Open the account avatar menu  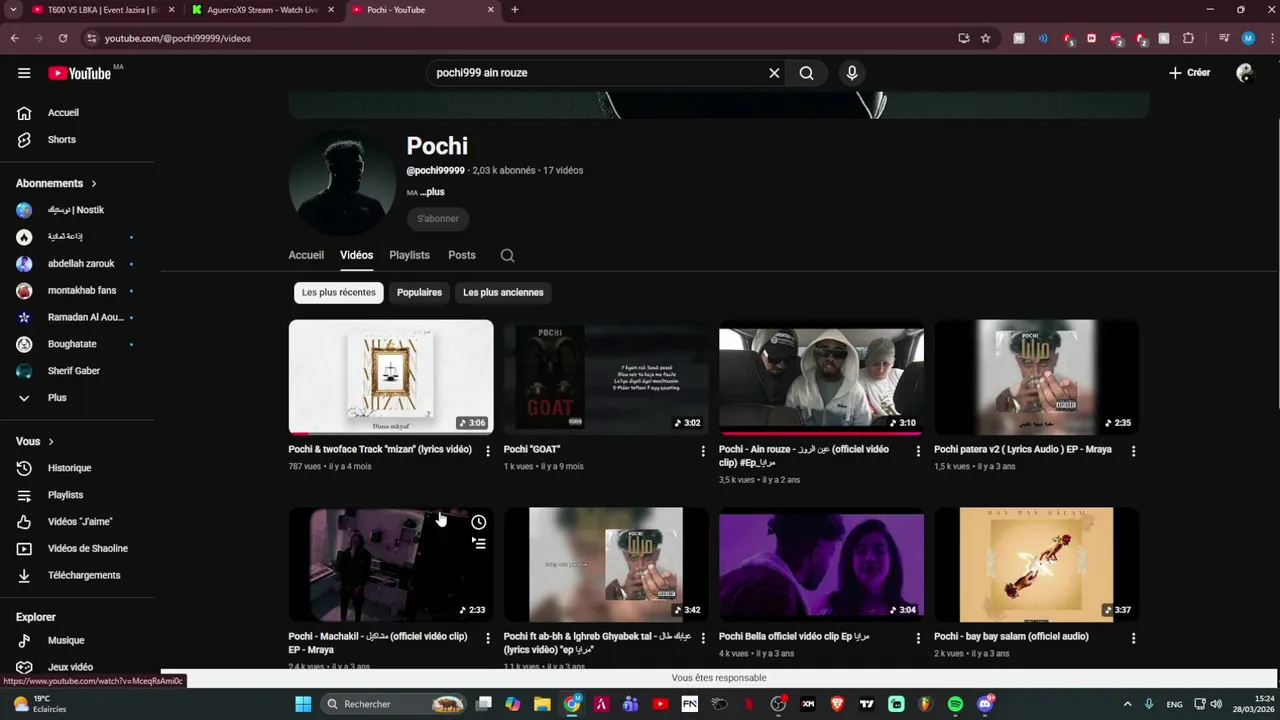1245,73
